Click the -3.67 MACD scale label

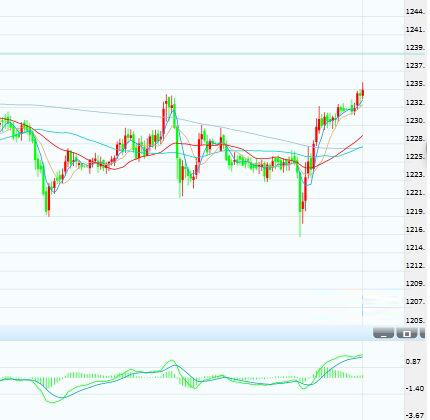point(415,416)
